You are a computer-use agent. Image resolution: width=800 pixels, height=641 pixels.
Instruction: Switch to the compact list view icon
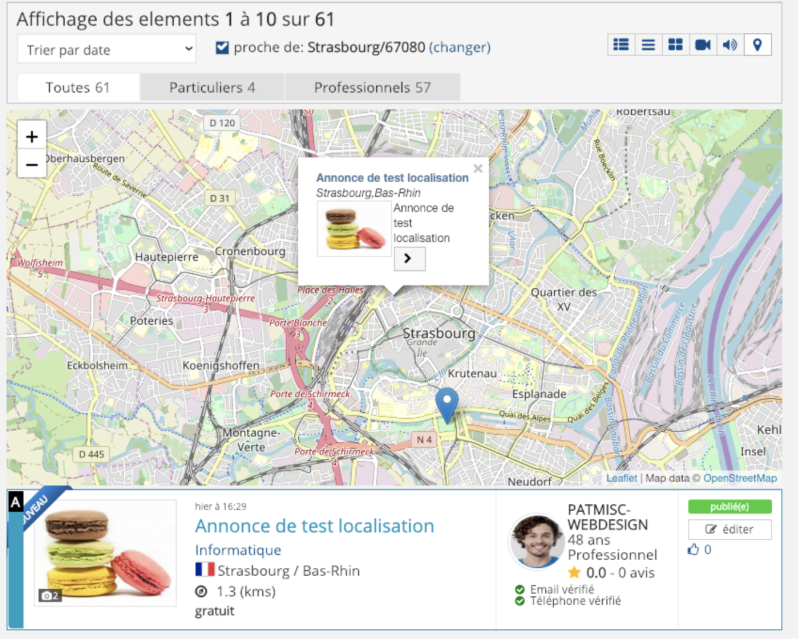648,44
